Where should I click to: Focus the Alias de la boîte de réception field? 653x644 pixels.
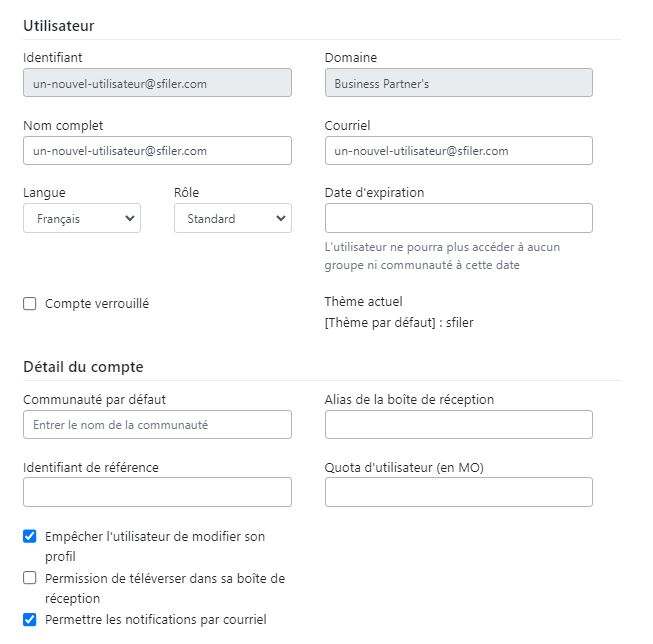click(x=459, y=425)
